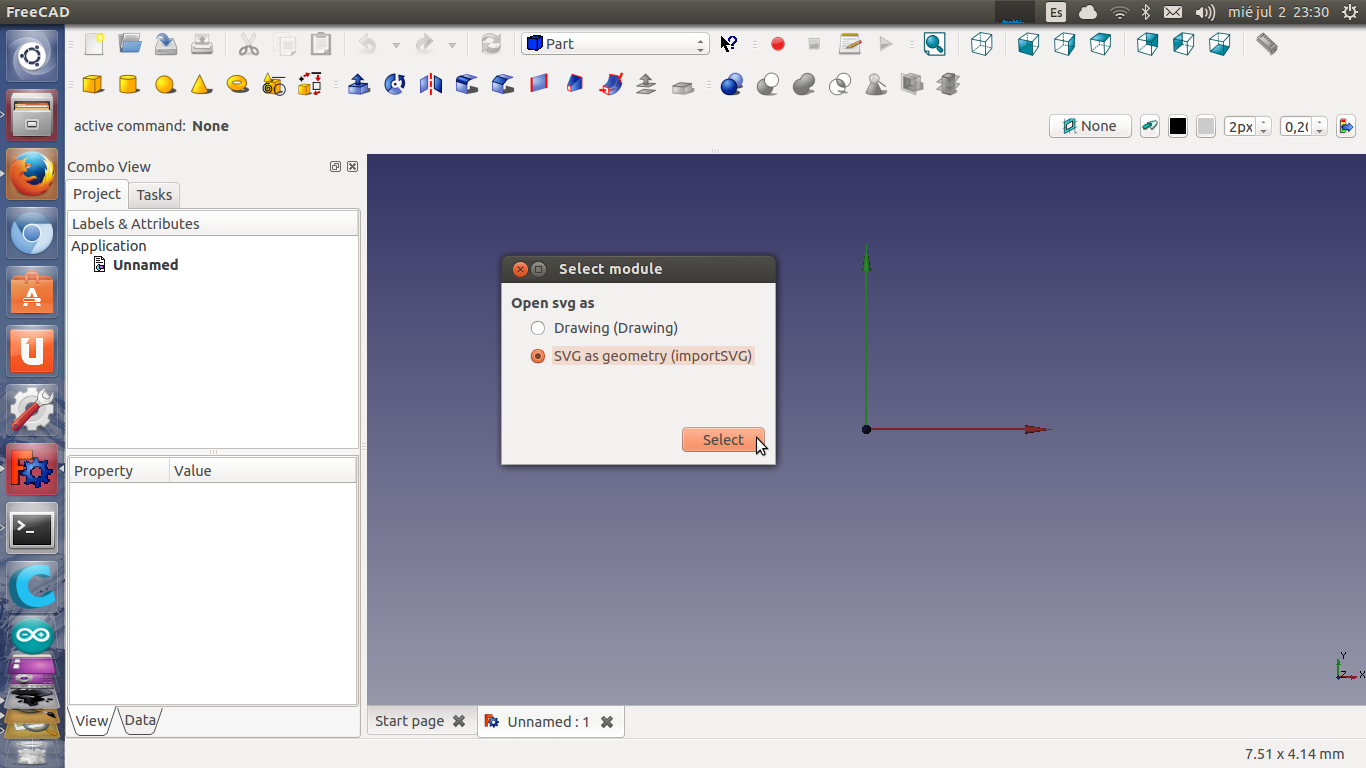Choose SVG as geometry (importSVG) option

(538, 356)
